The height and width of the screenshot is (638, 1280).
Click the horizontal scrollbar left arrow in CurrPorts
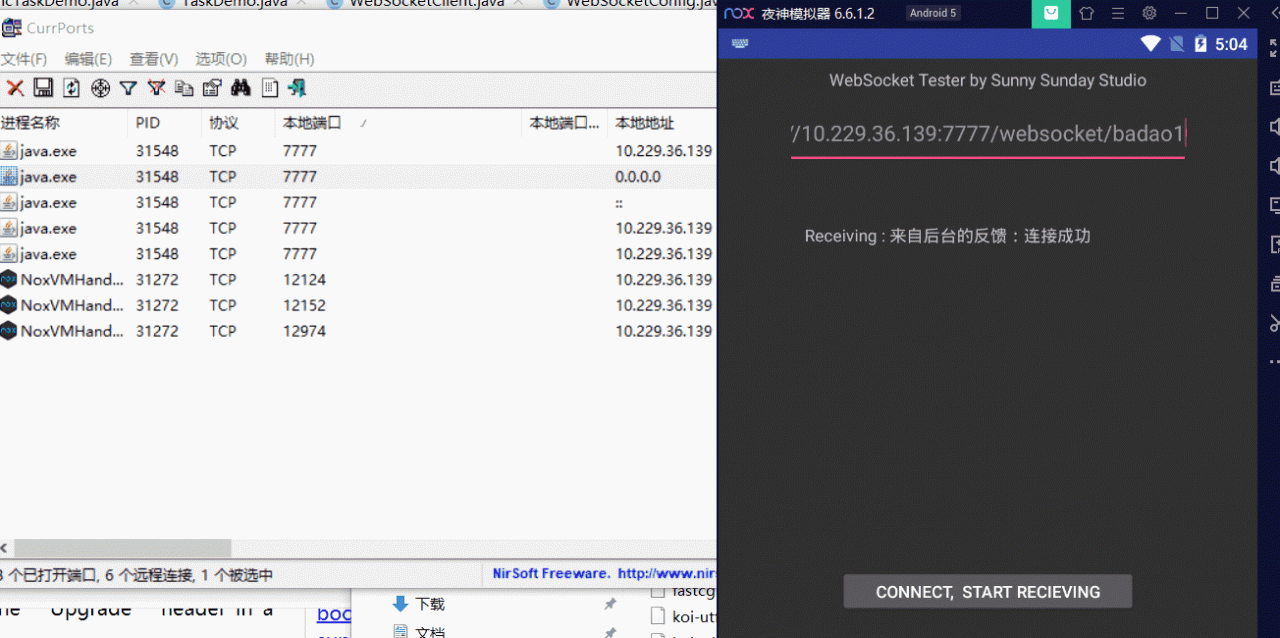tap(5, 548)
